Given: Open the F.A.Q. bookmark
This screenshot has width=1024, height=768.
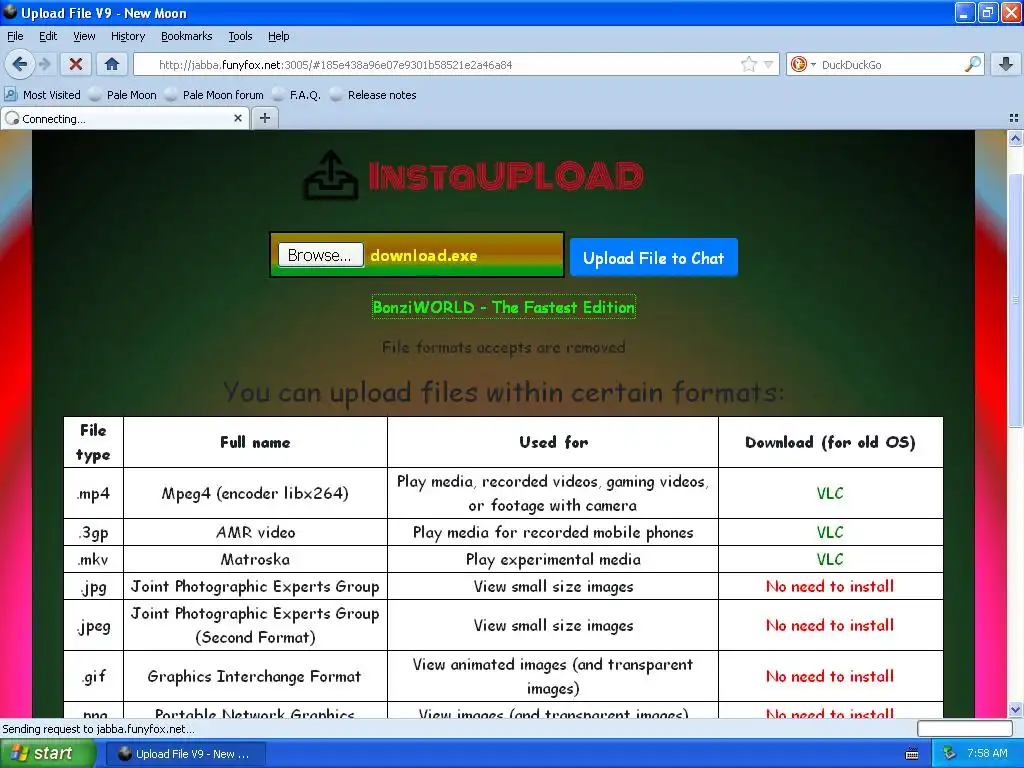Looking at the screenshot, I should point(296,95).
